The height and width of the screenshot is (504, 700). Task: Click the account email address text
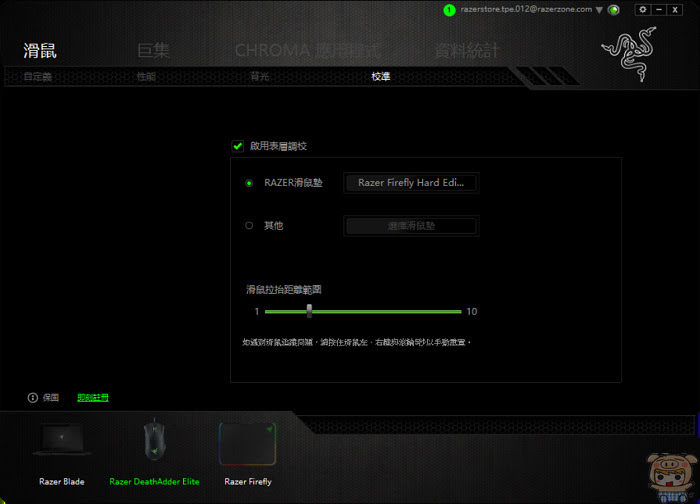tap(526, 9)
